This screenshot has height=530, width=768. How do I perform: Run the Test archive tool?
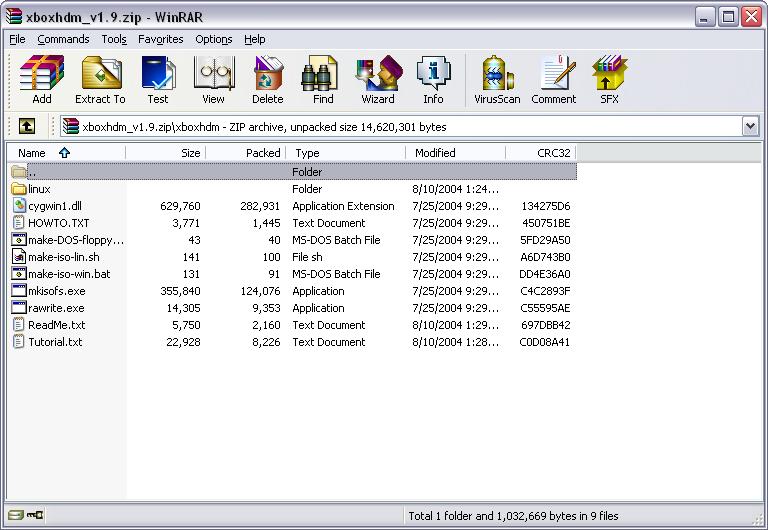[x=158, y=80]
